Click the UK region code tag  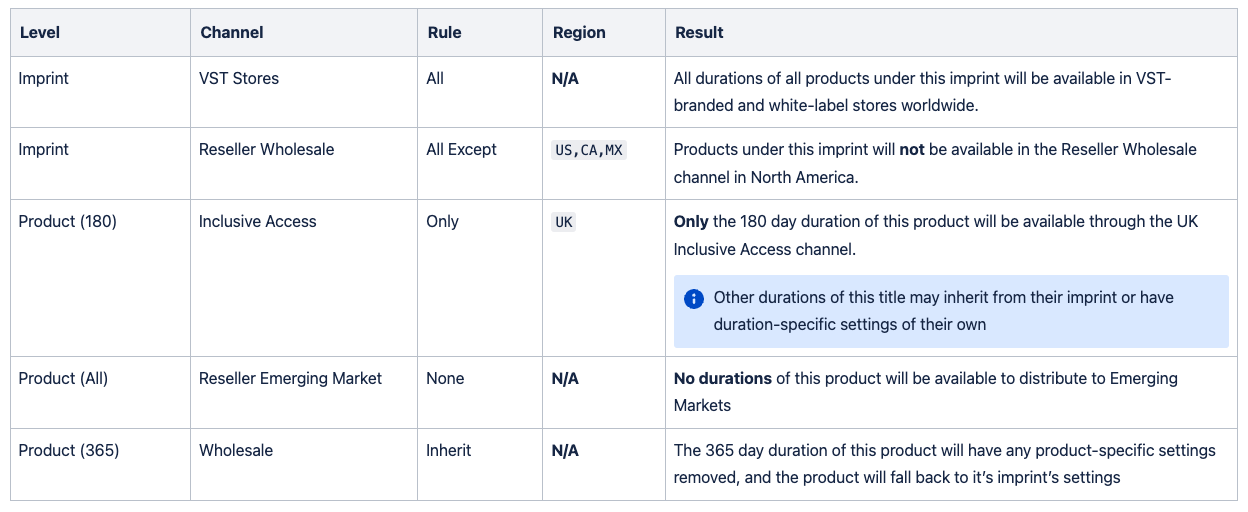click(564, 222)
